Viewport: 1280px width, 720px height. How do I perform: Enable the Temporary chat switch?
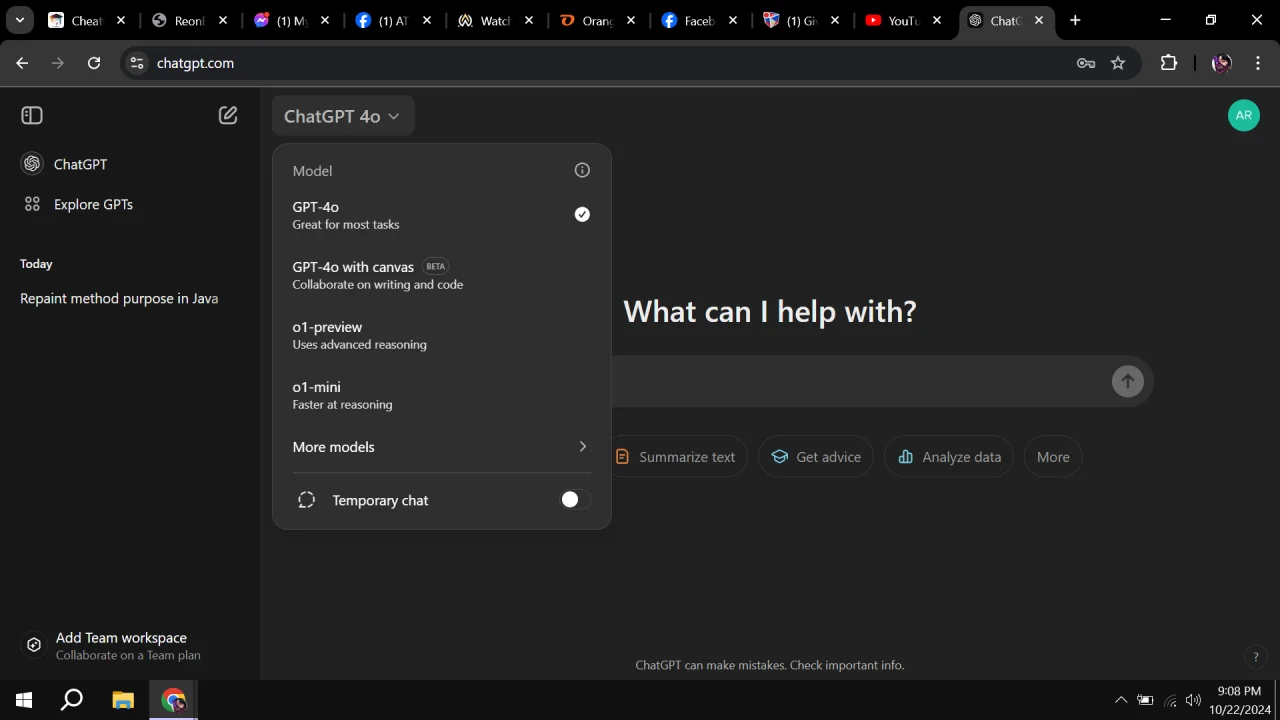click(575, 500)
